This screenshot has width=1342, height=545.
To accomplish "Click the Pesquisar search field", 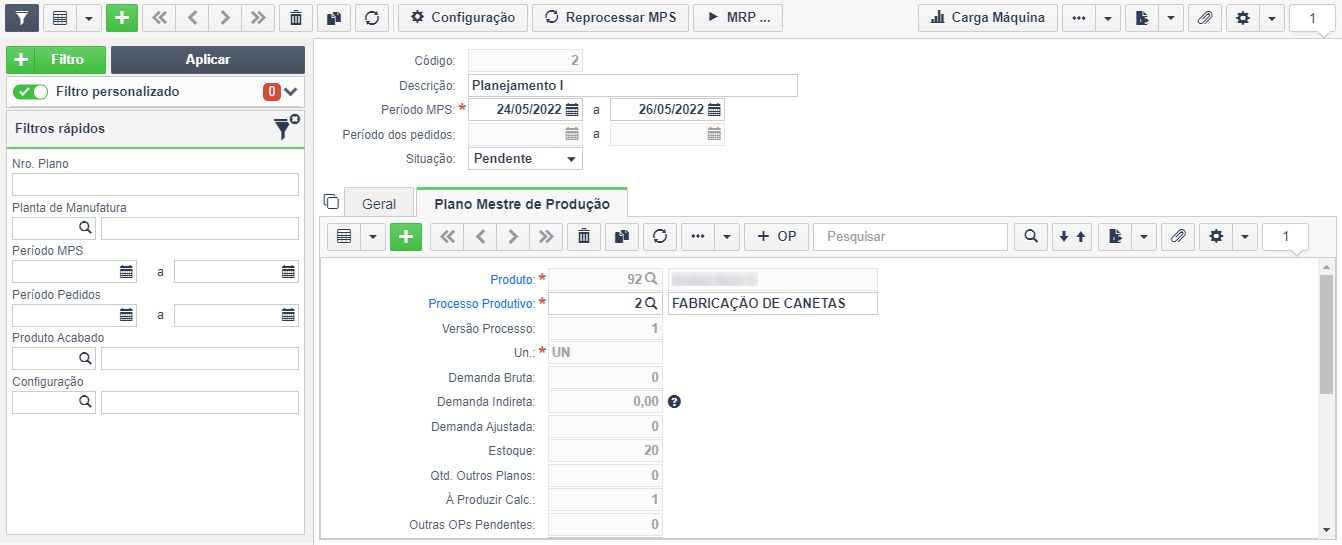I will point(910,236).
